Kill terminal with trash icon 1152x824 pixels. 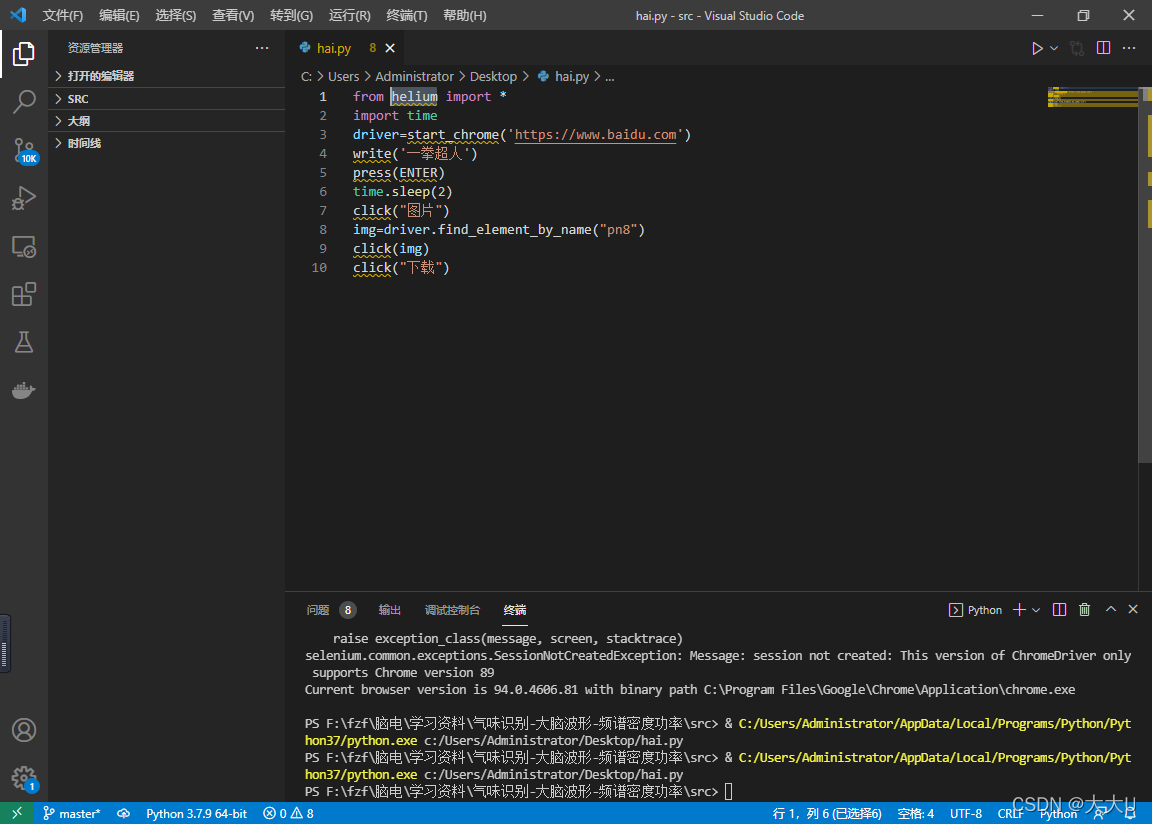point(1084,610)
